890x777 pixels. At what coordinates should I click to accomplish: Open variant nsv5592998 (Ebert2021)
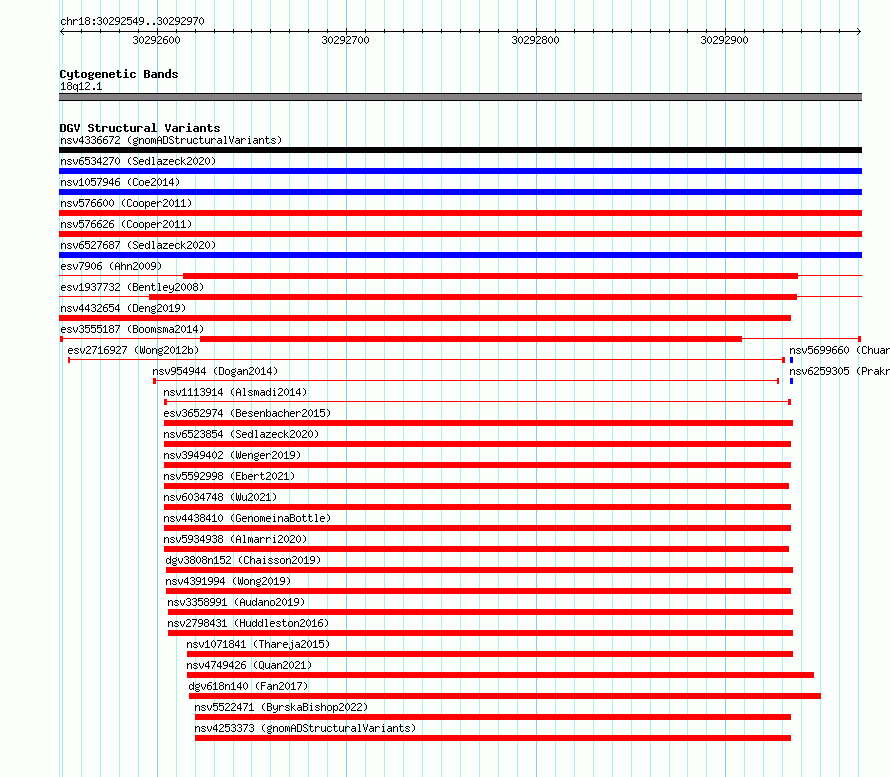point(229,476)
